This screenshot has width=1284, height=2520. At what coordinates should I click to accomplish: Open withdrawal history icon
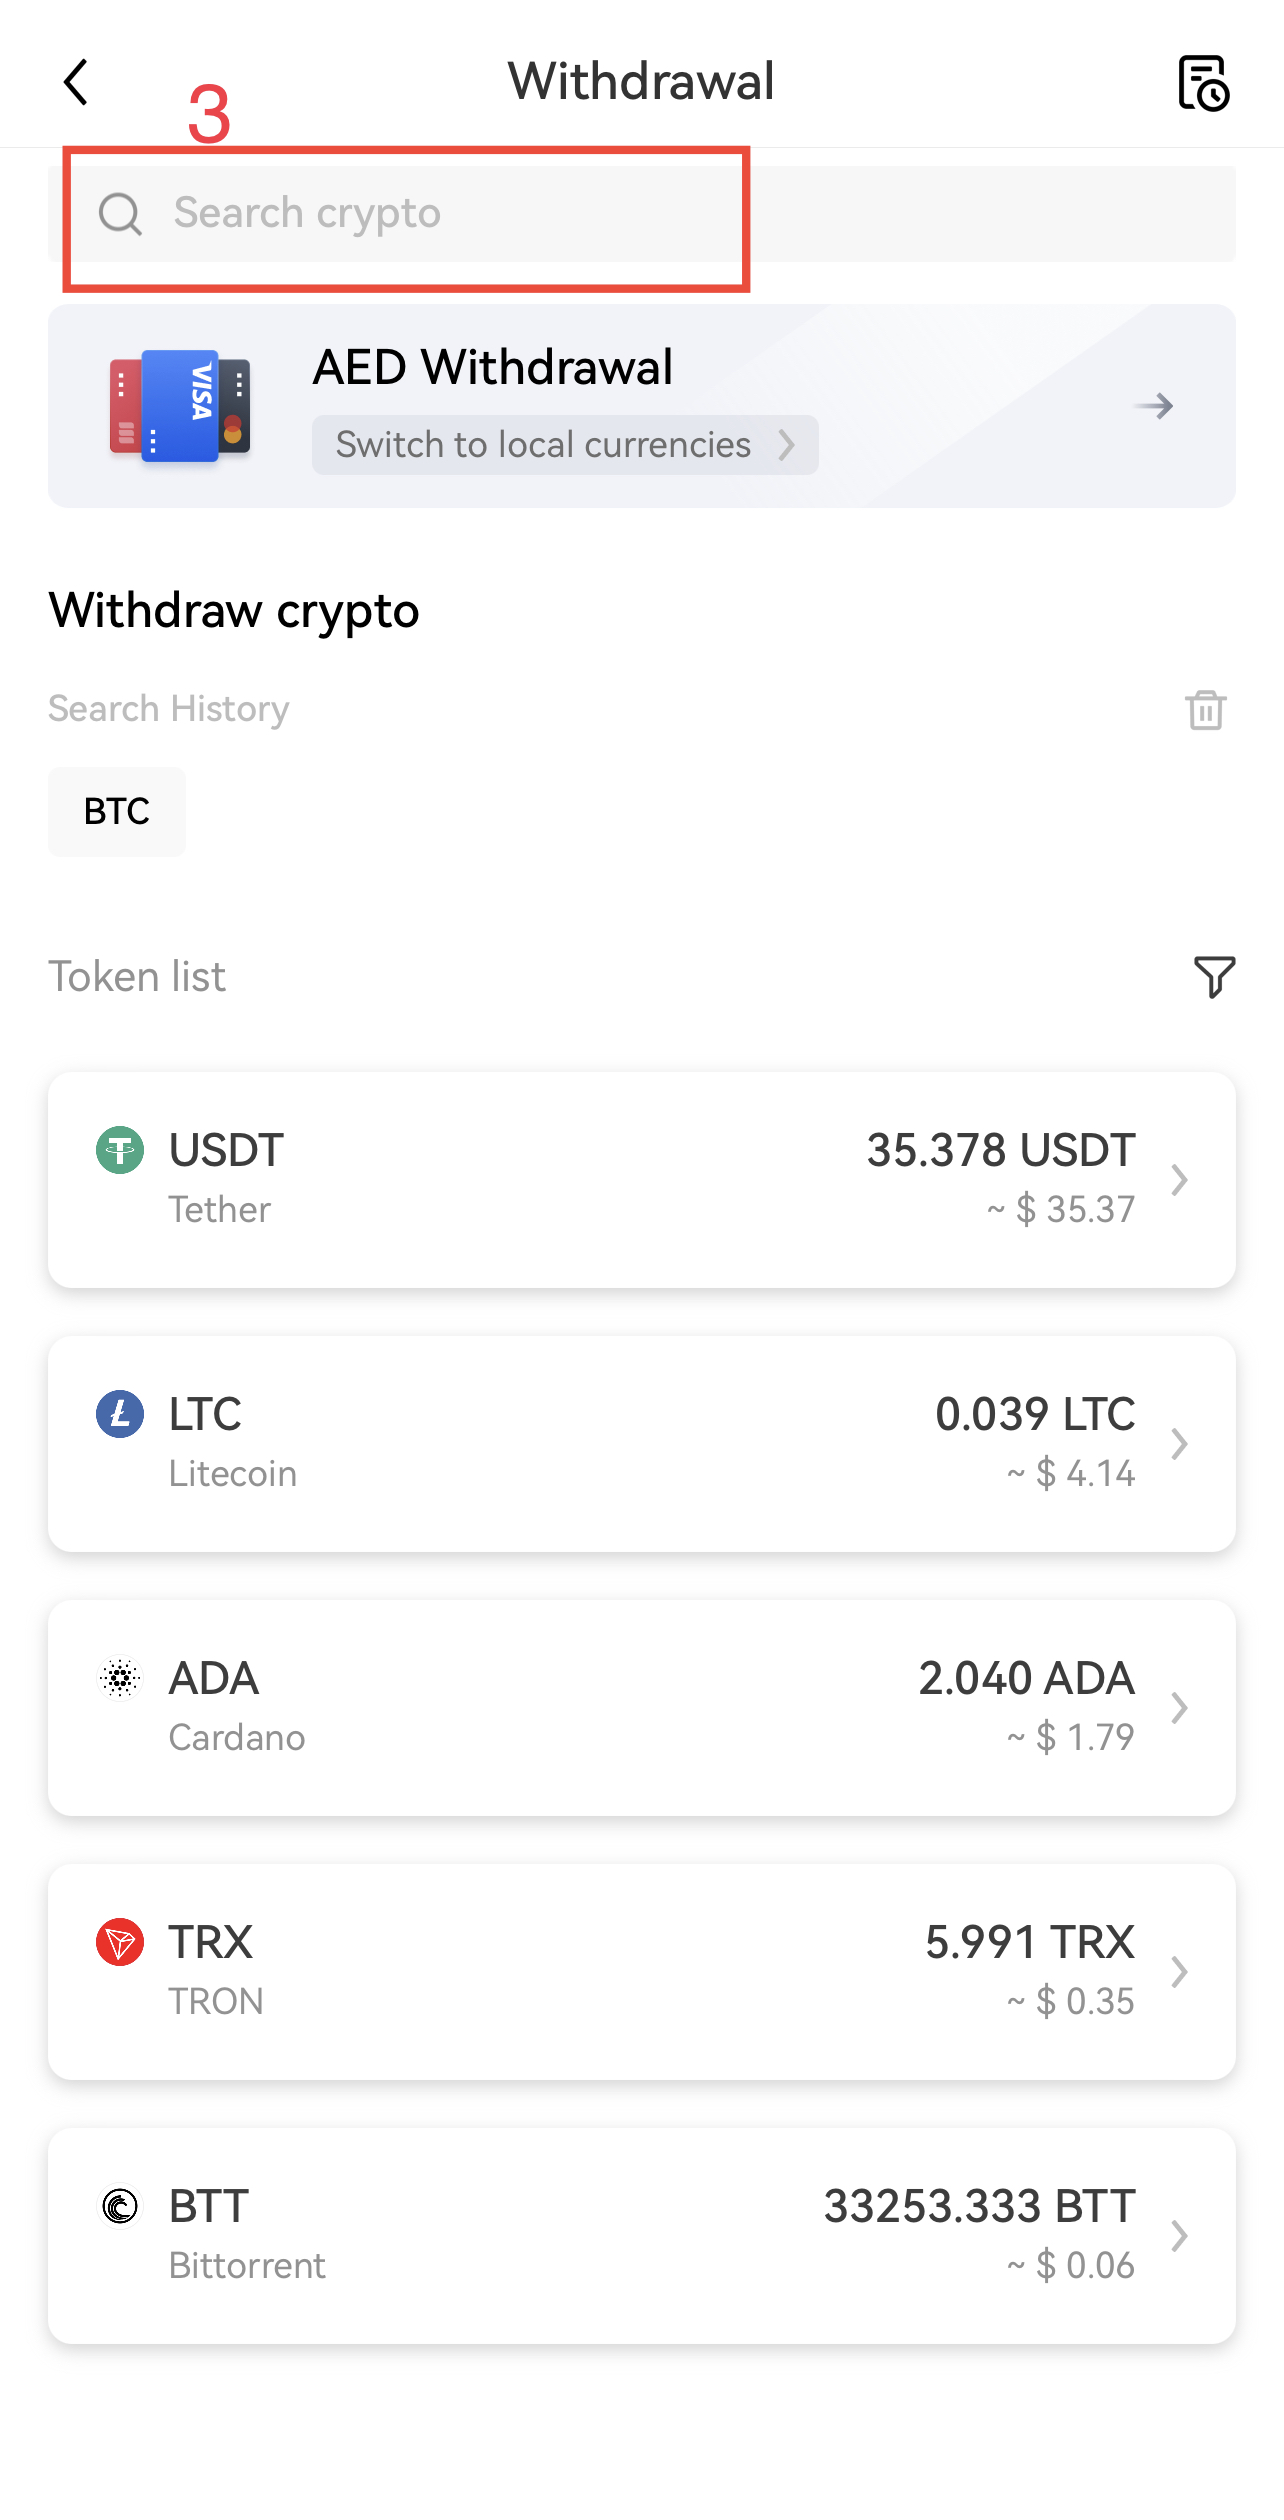click(1203, 83)
